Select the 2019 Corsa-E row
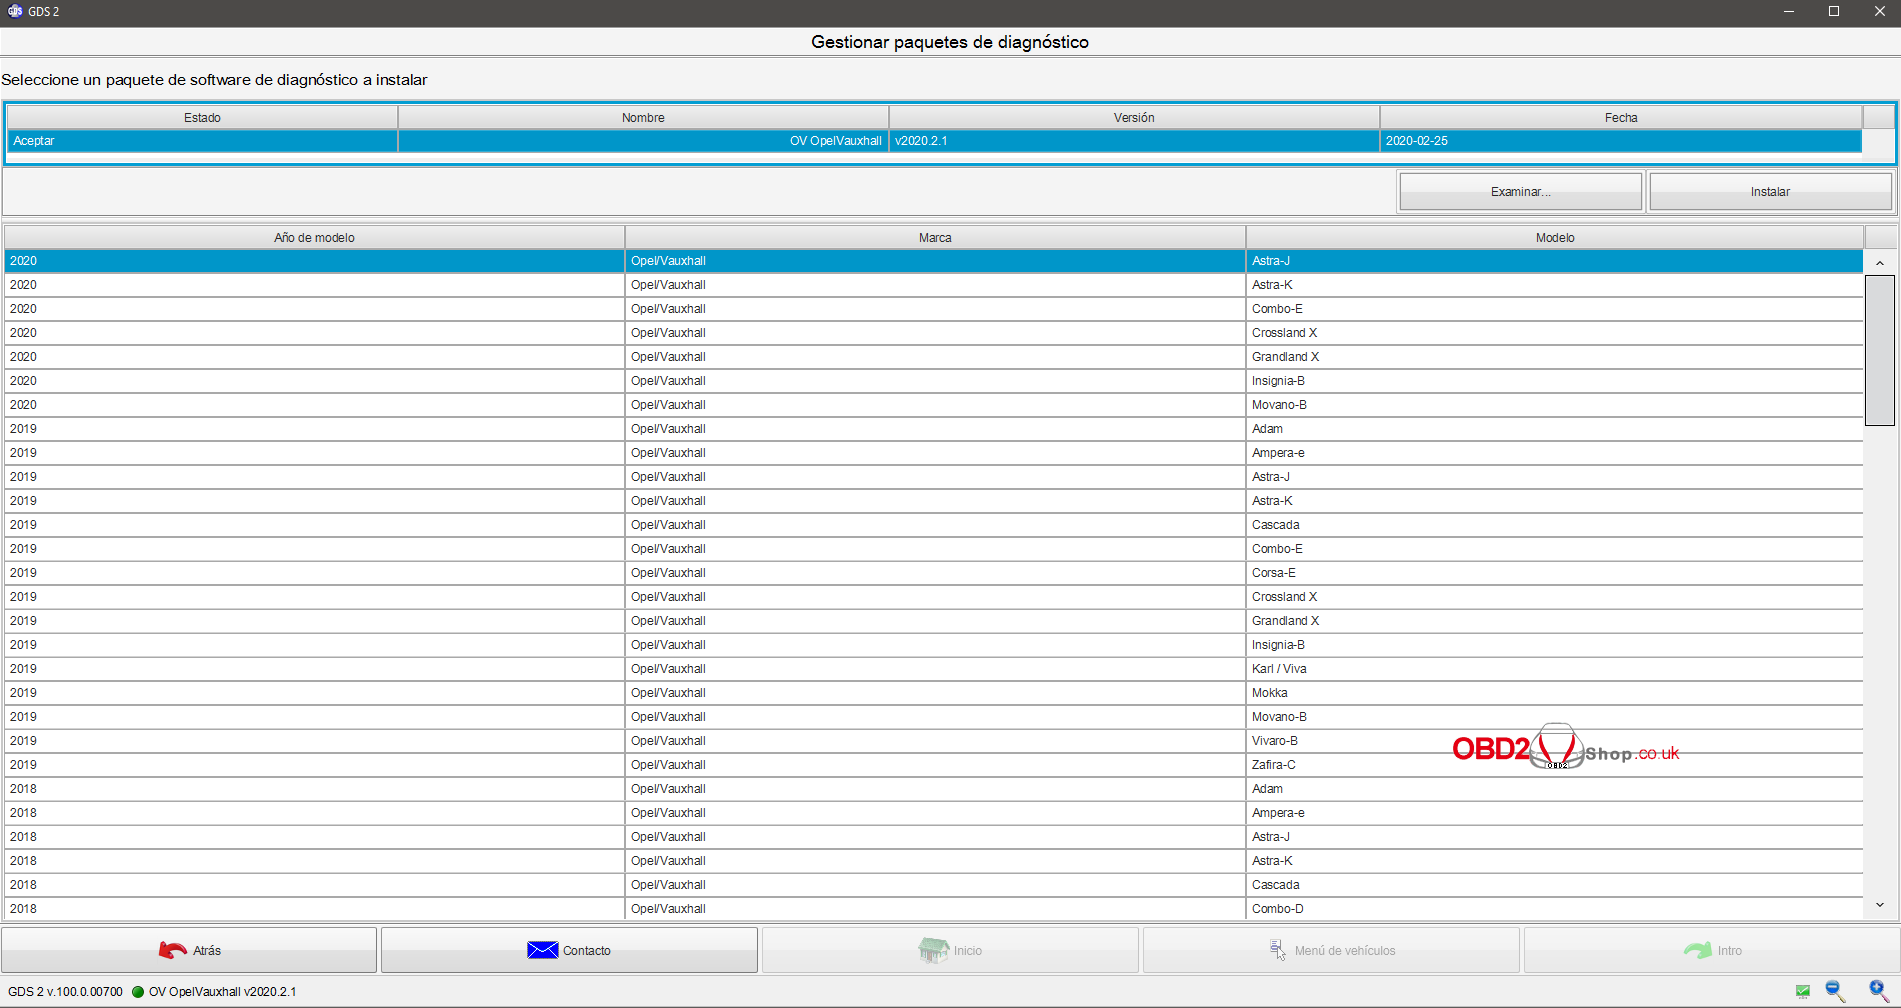Viewport: 1901px width, 1008px height. coord(934,573)
